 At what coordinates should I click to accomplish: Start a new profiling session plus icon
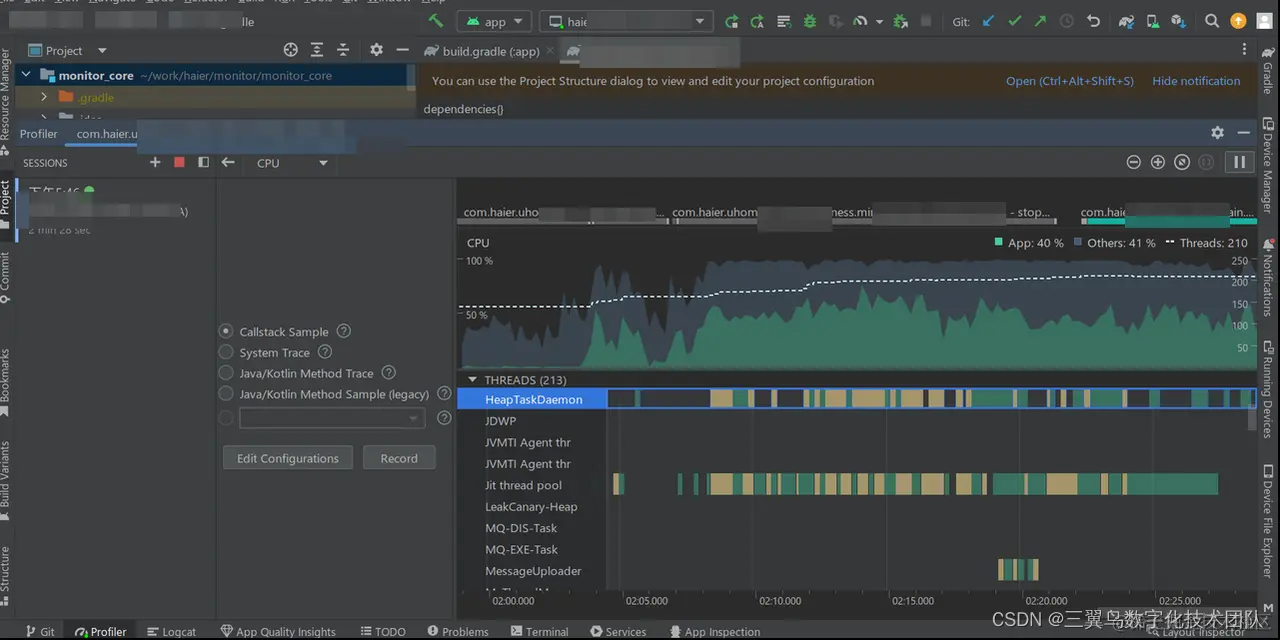click(x=155, y=162)
